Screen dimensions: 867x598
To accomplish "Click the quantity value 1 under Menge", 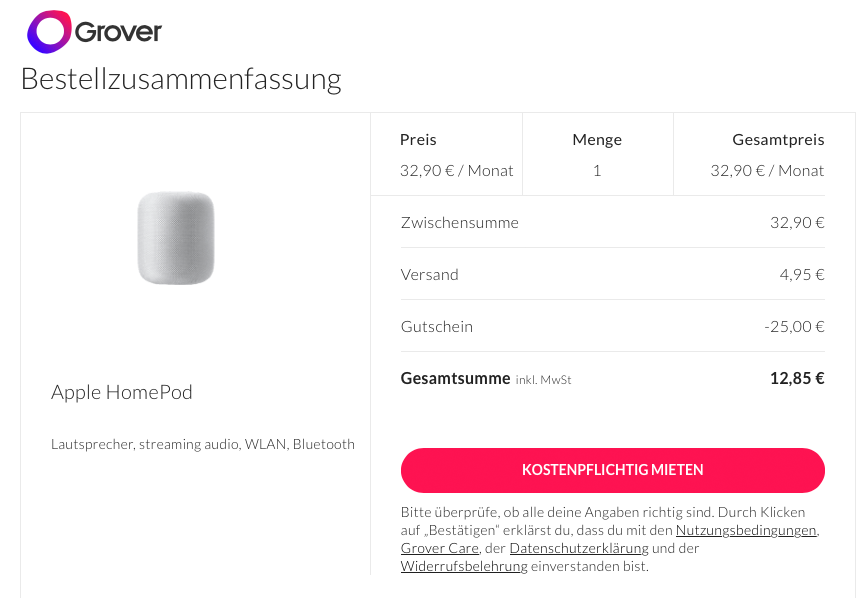I will click(x=597, y=171).
